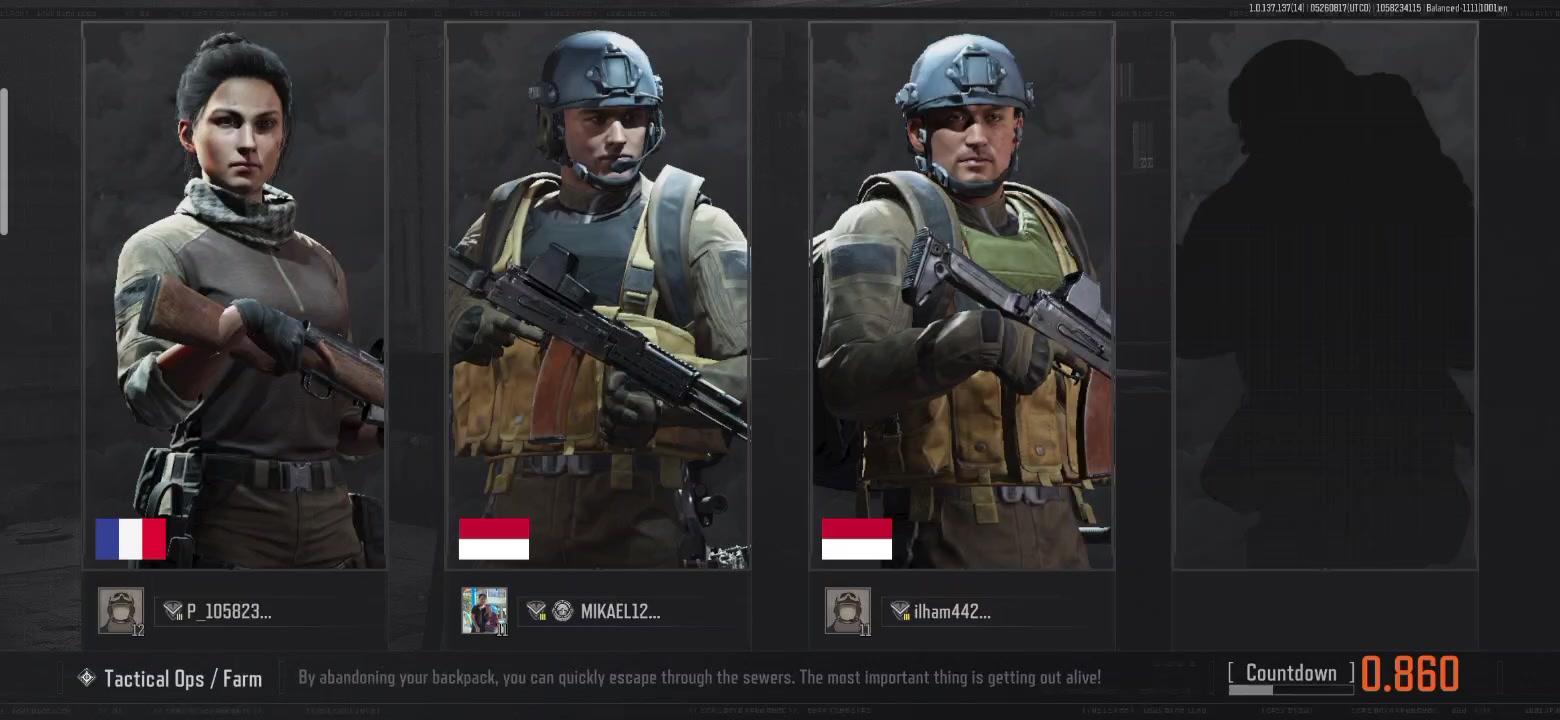Click the Countdown progress bar

coord(1290,689)
